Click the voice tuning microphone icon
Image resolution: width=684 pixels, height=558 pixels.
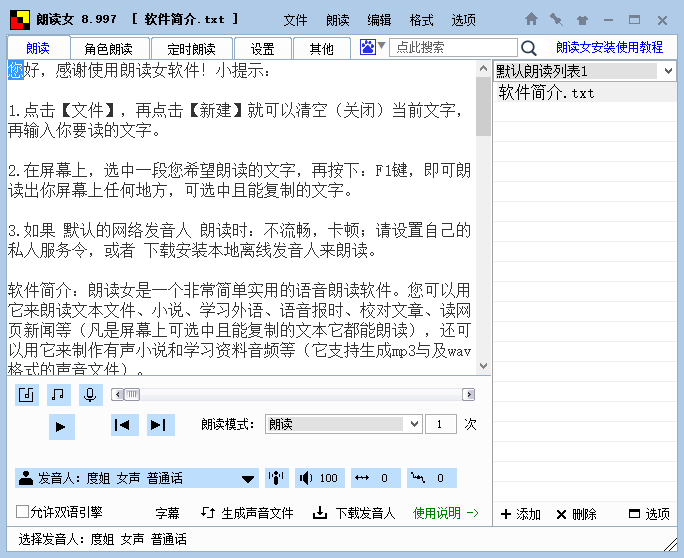coord(277,478)
